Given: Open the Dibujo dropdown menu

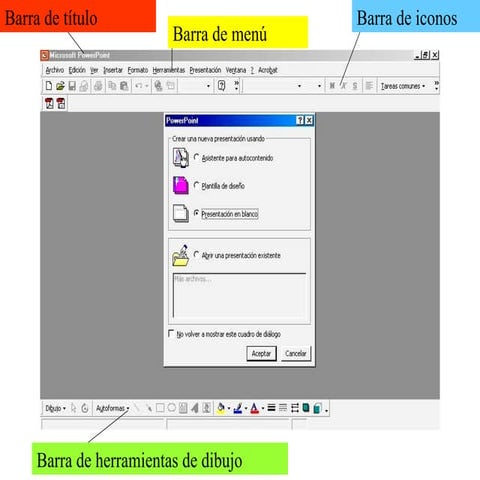Looking at the screenshot, I should pyautogui.click(x=55, y=408).
